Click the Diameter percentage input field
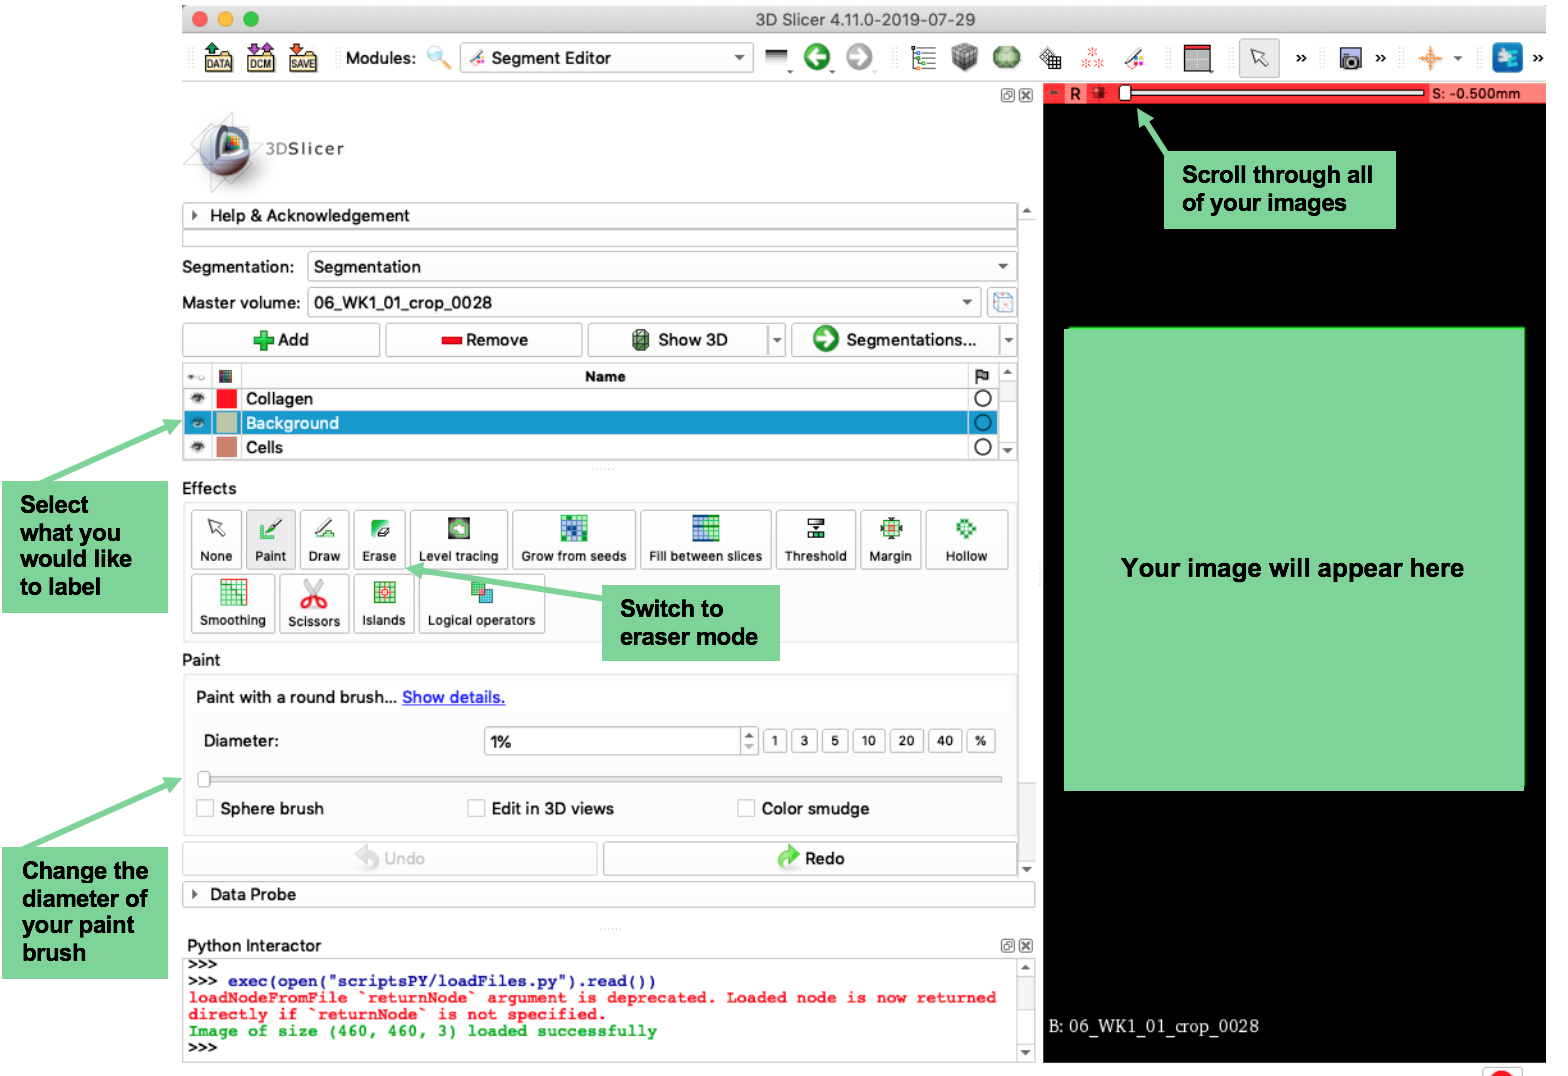The image size is (1568, 1076). pyautogui.click(x=613, y=741)
